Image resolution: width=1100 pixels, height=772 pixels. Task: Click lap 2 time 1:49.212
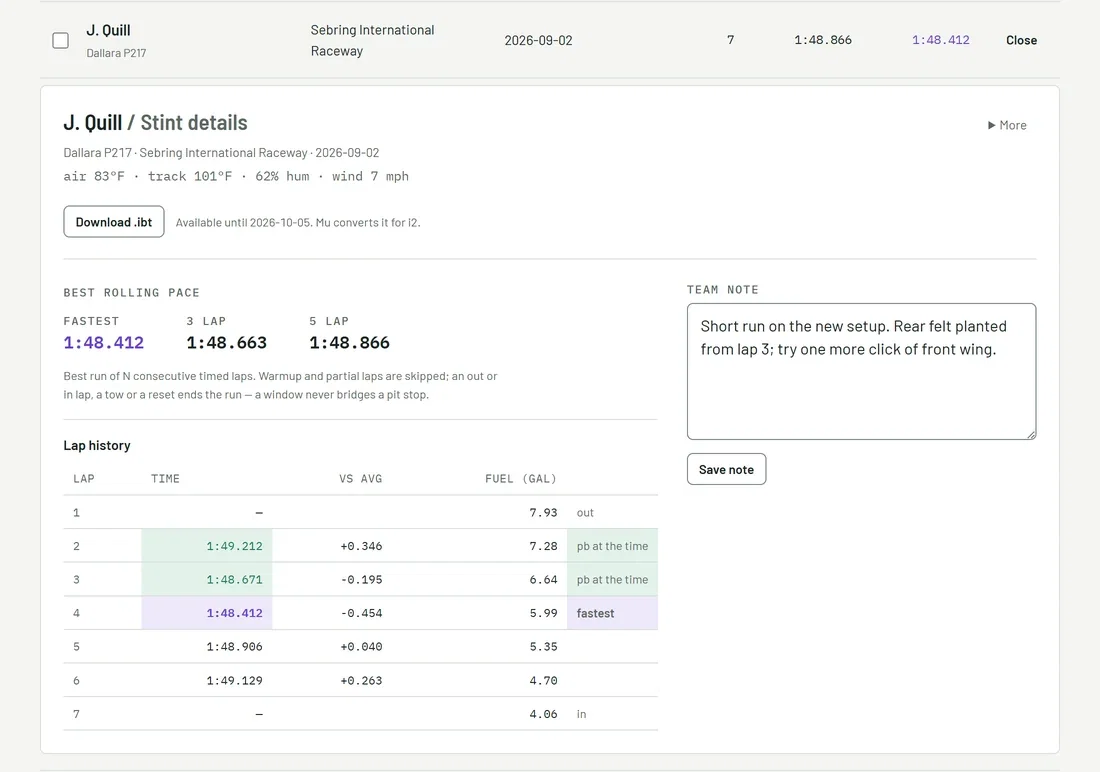234,546
